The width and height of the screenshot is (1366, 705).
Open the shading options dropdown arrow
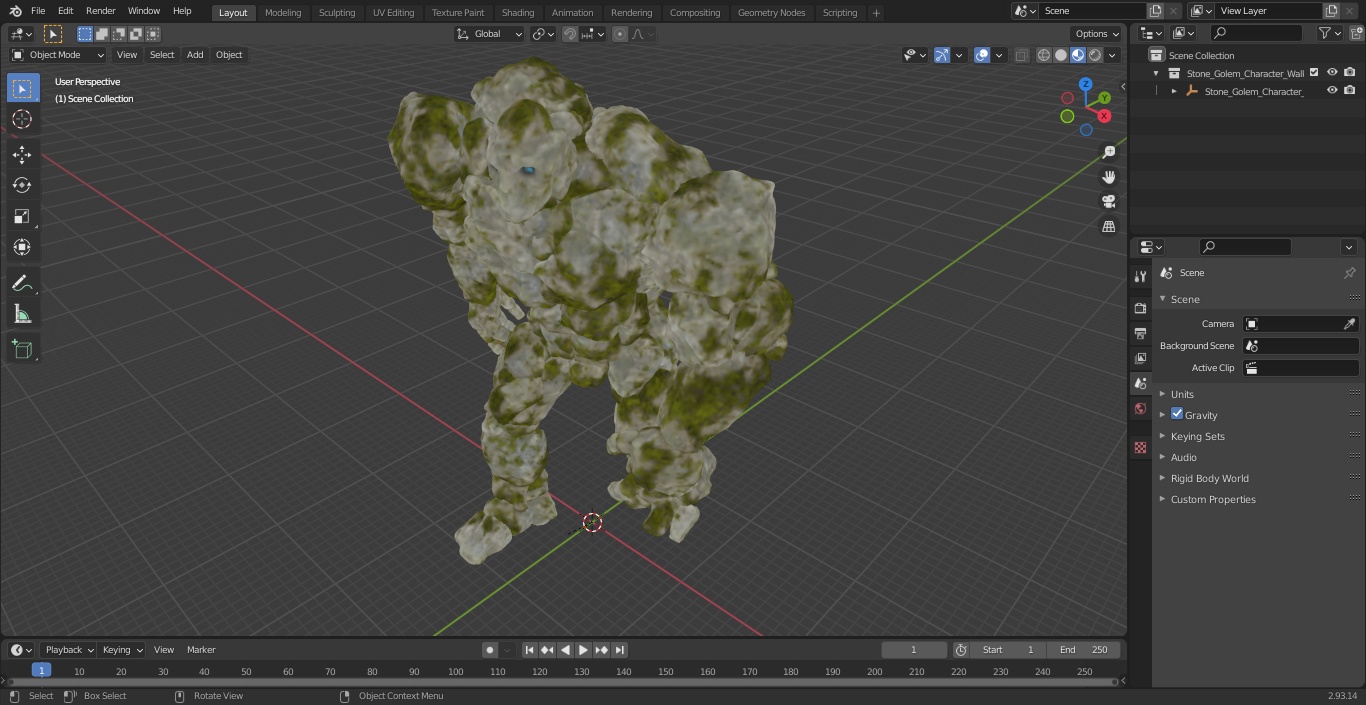point(1112,55)
